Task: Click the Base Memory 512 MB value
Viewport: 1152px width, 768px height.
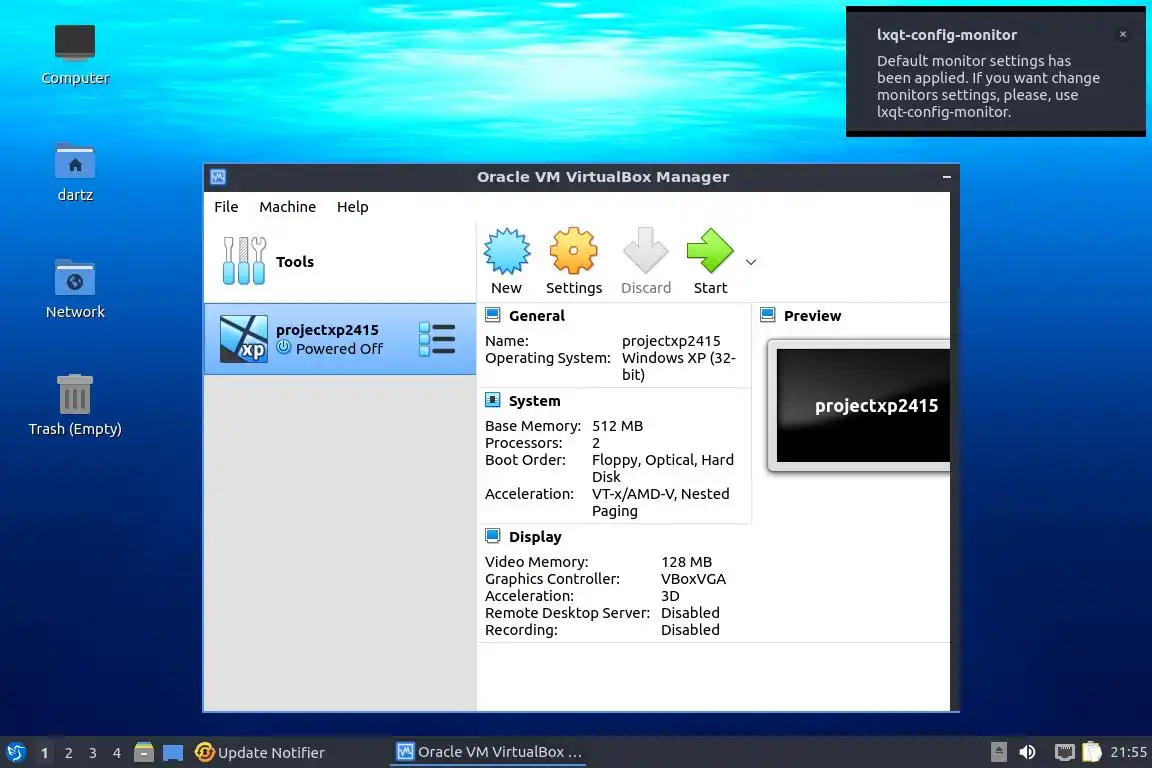Action: click(x=617, y=426)
